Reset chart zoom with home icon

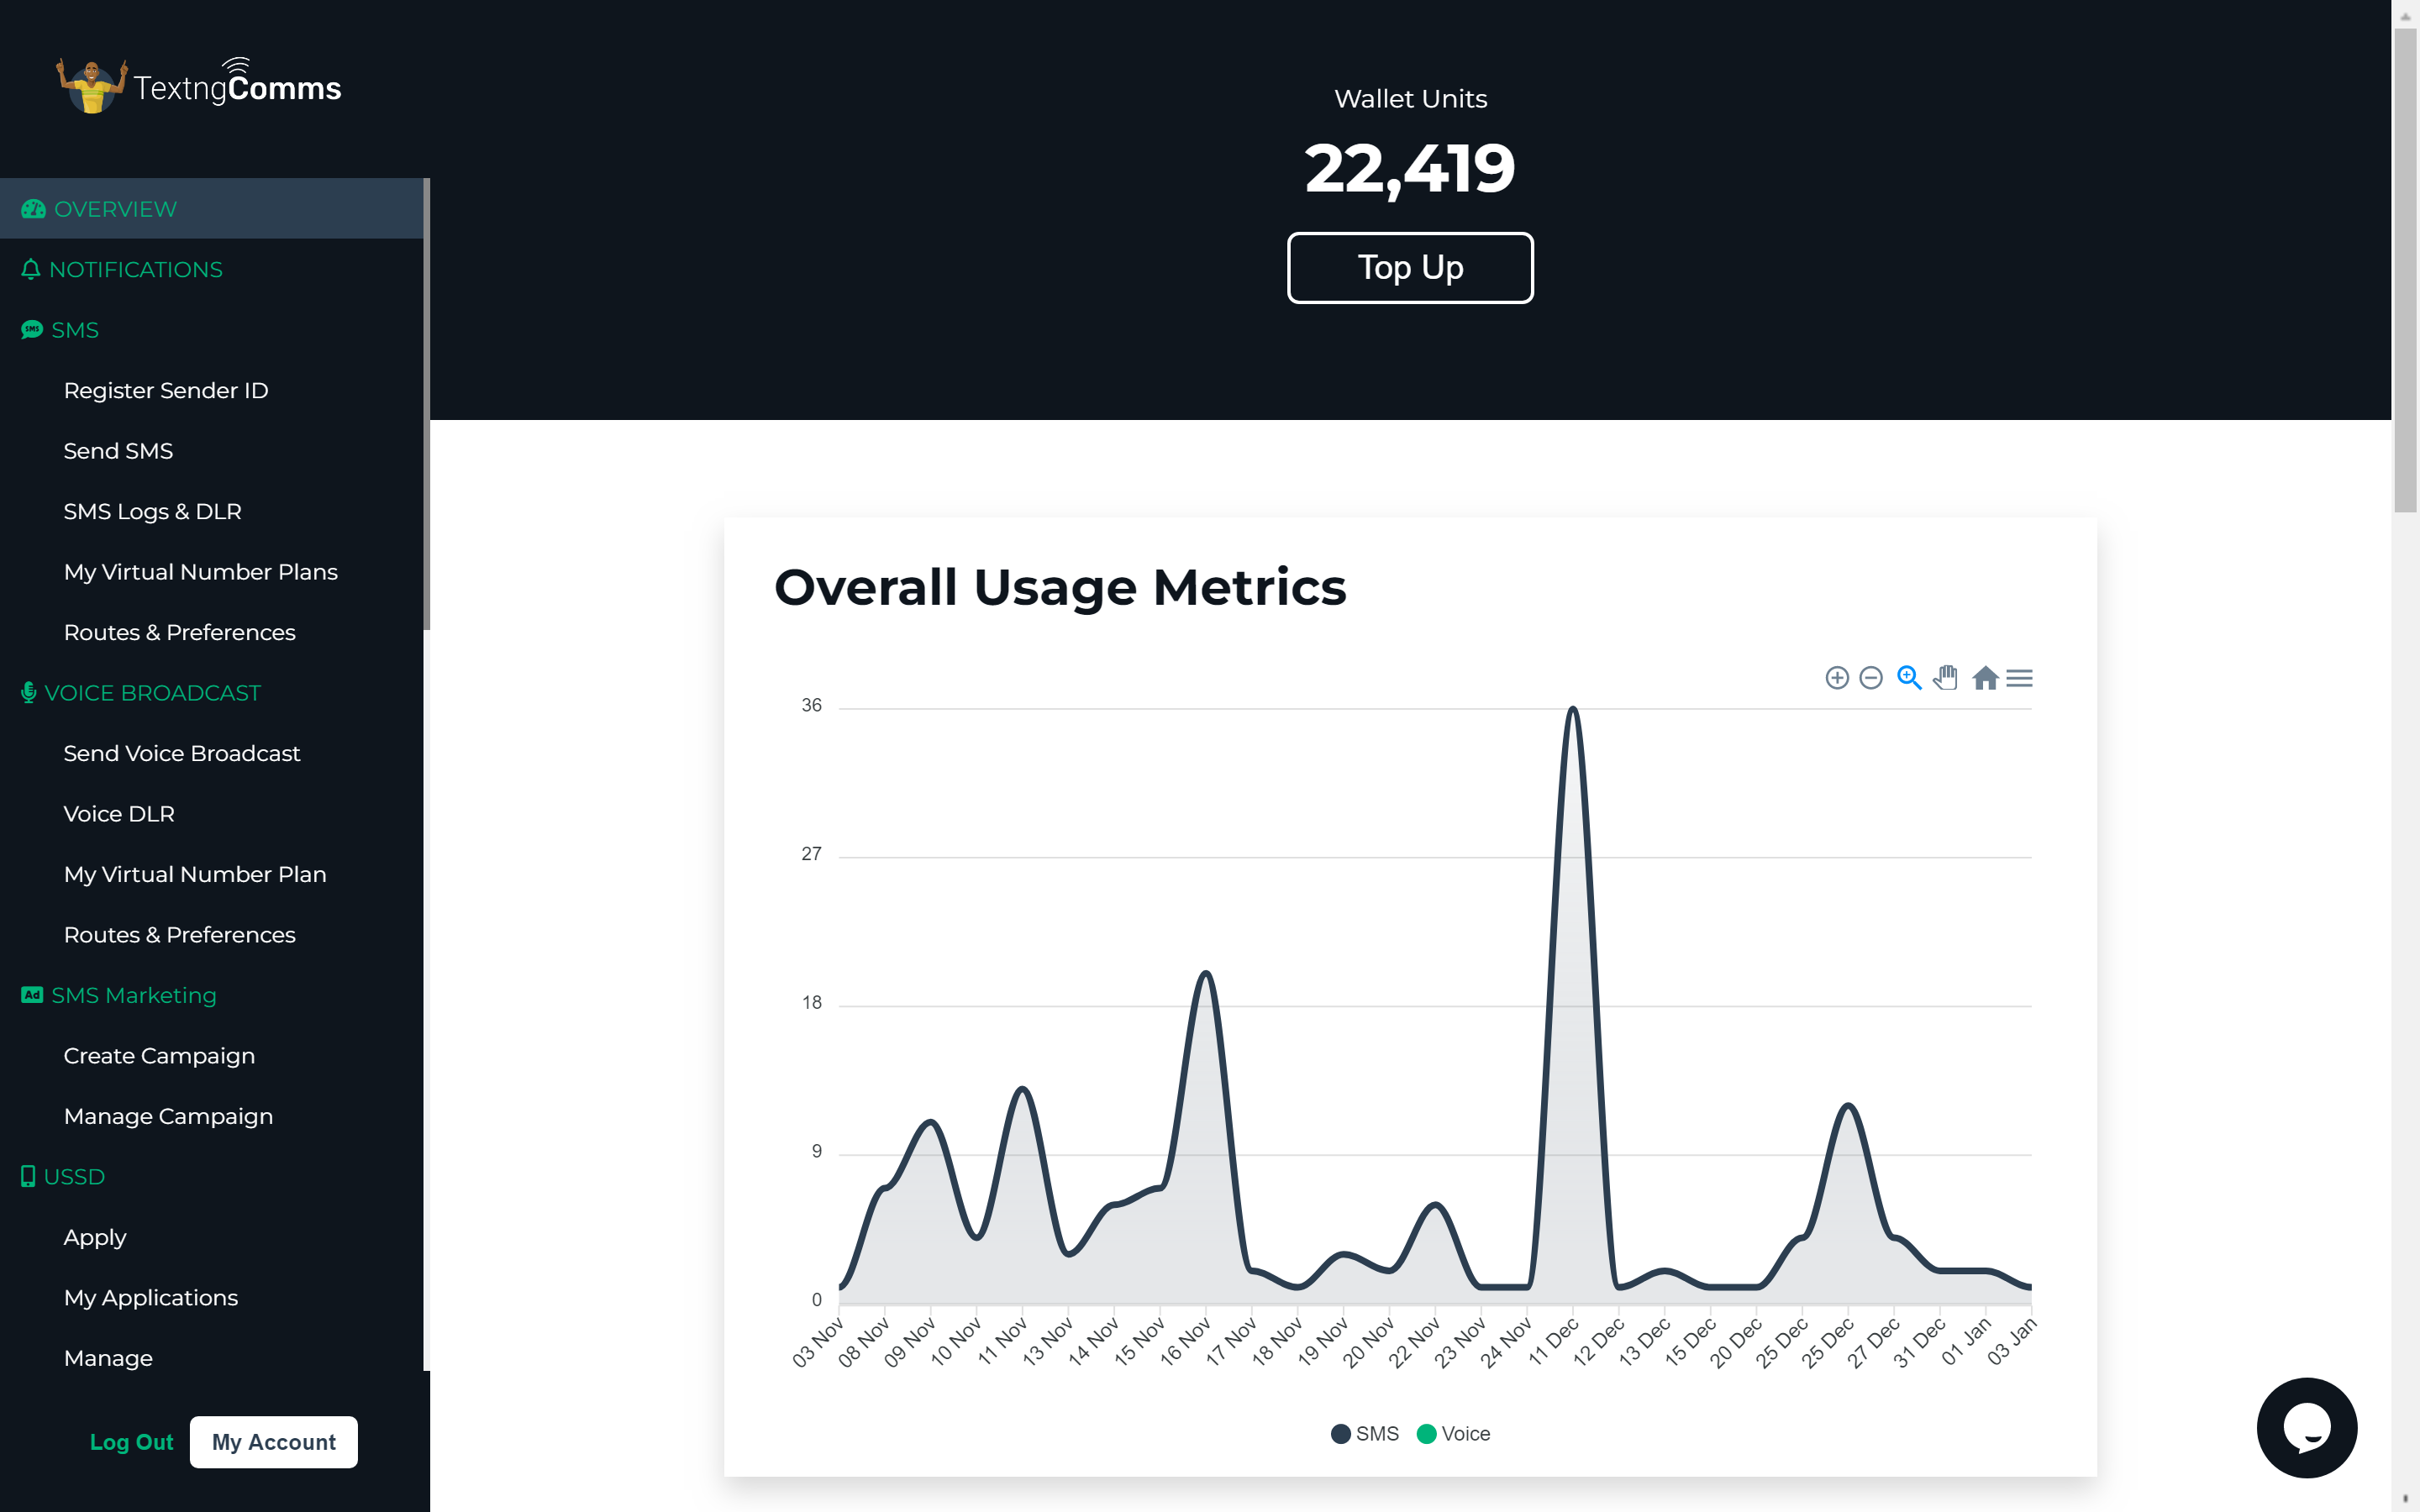click(x=1984, y=678)
